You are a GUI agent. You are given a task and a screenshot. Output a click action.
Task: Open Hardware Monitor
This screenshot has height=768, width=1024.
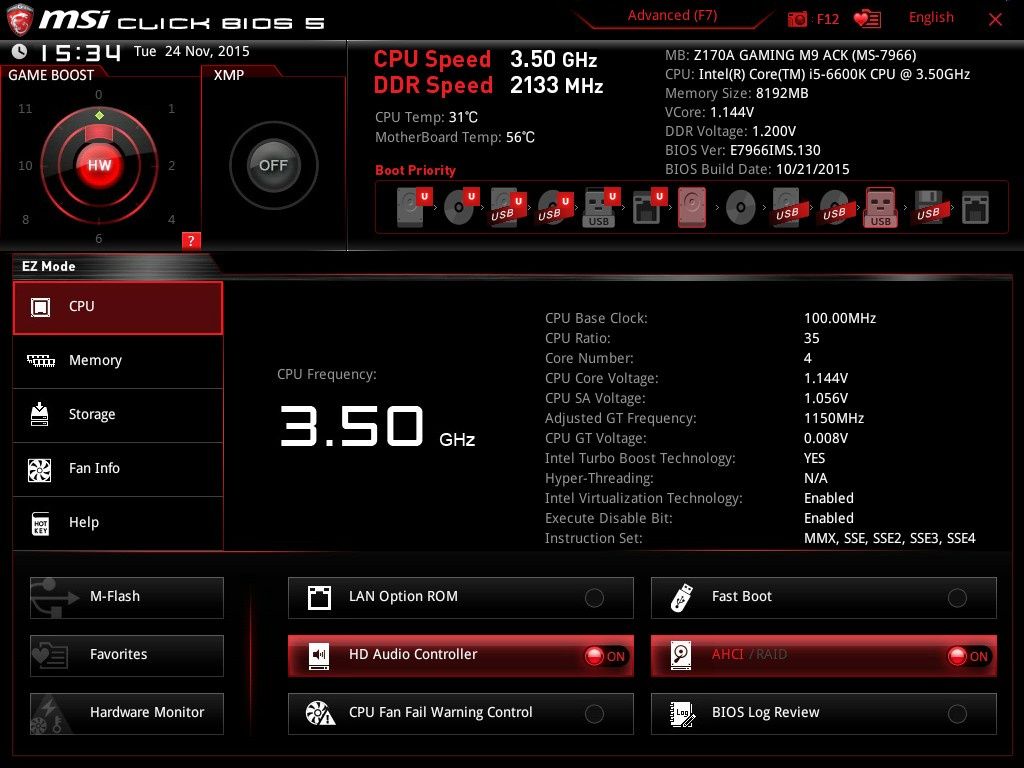click(x=127, y=714)
